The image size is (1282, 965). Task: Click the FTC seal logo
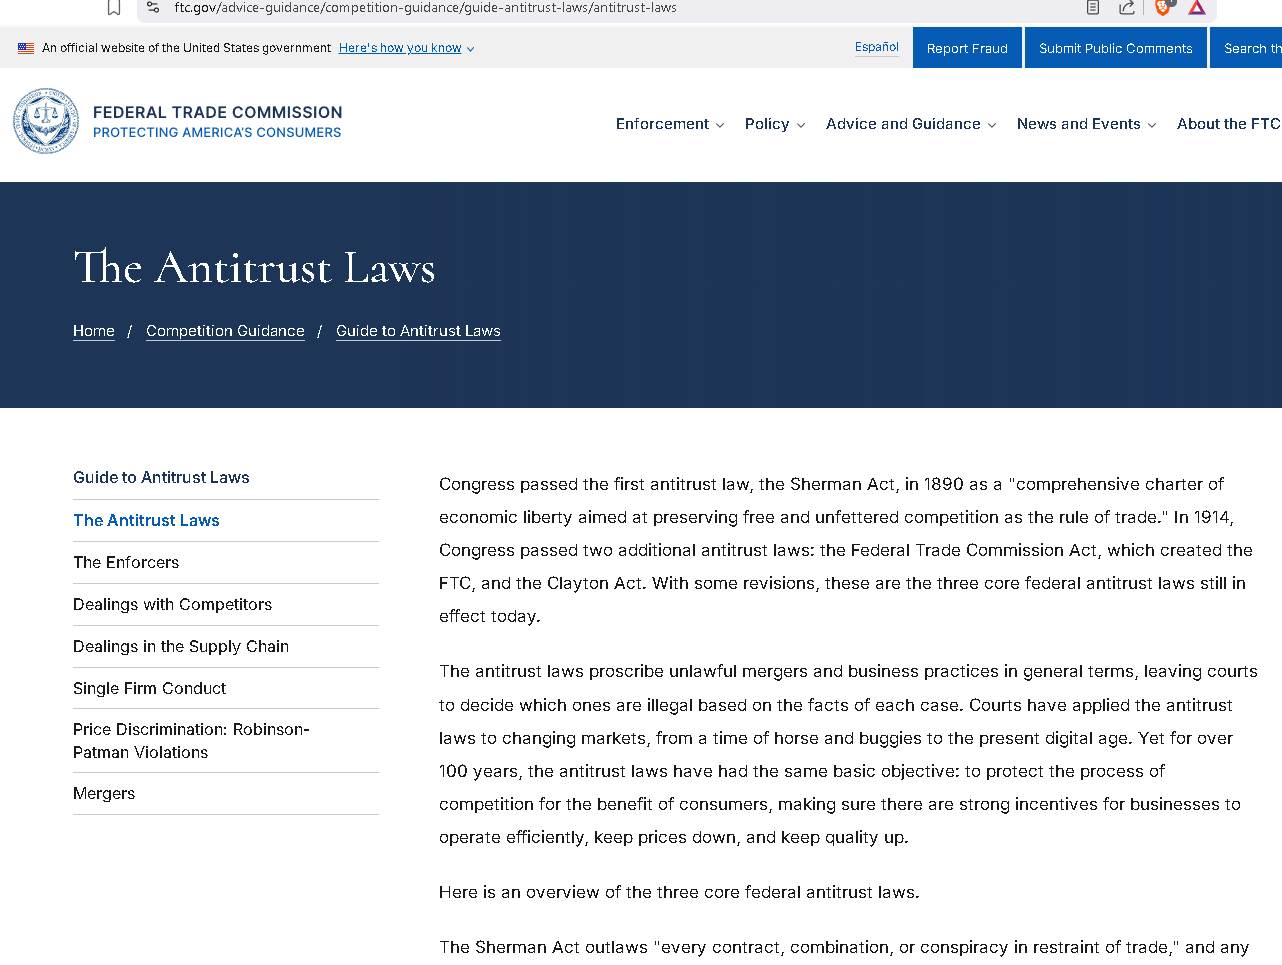point(46,121)
